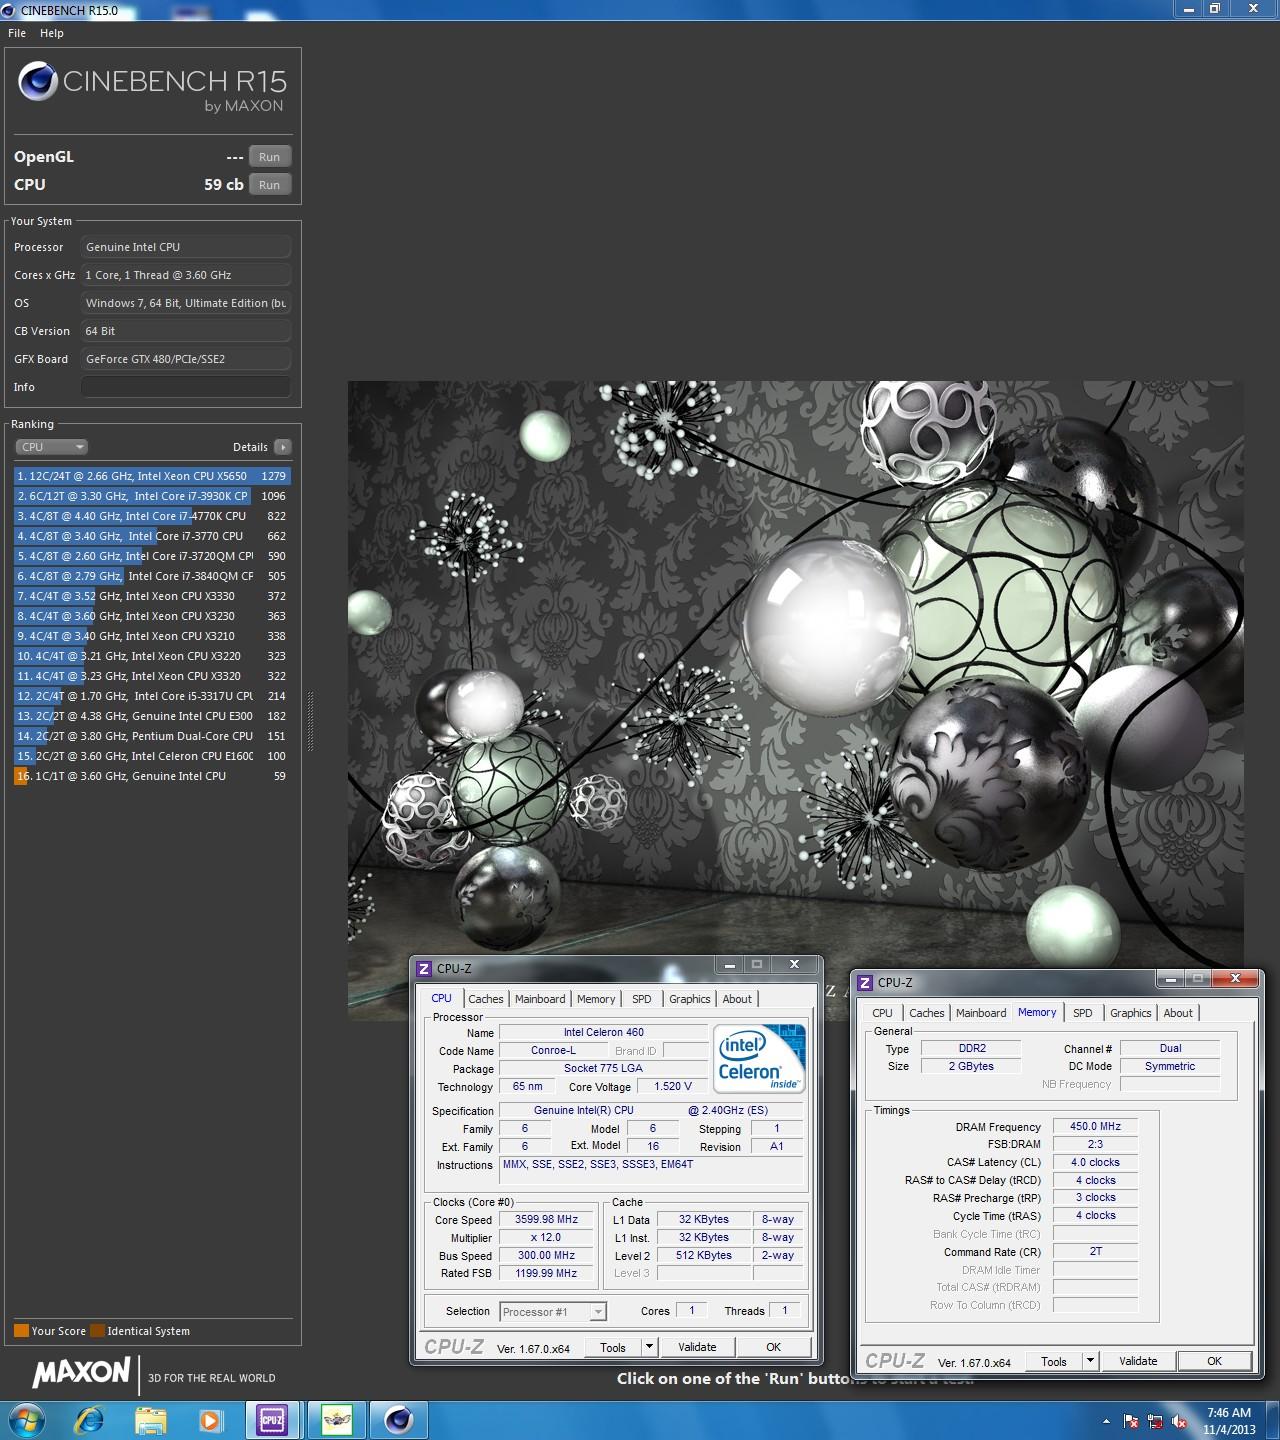Select ranking row Core i7-3770 CPU
This screenshot has height=1440, width=1280.
(152, 536)
